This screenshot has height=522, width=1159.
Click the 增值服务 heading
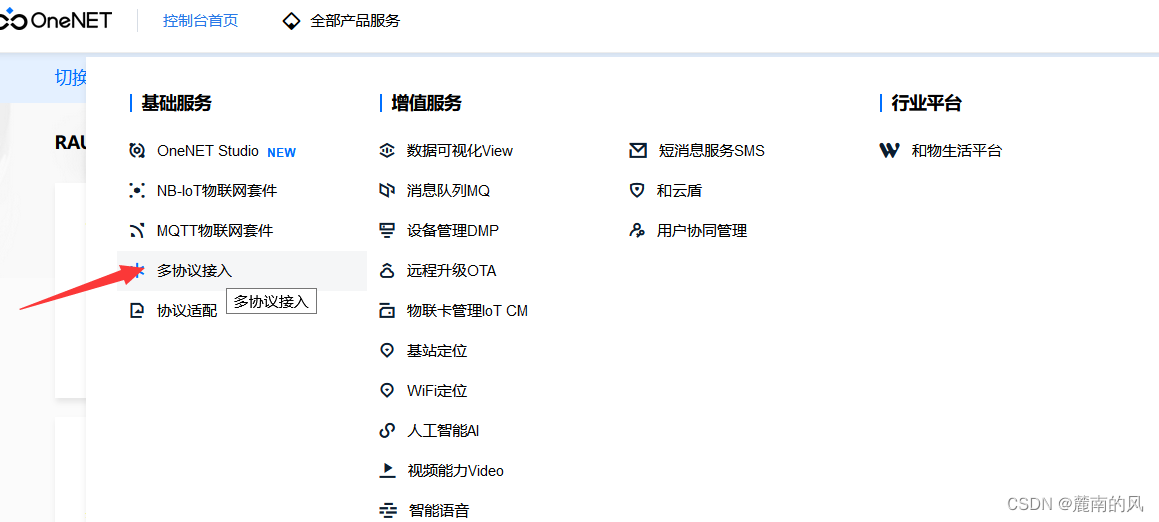coord(426,103)
